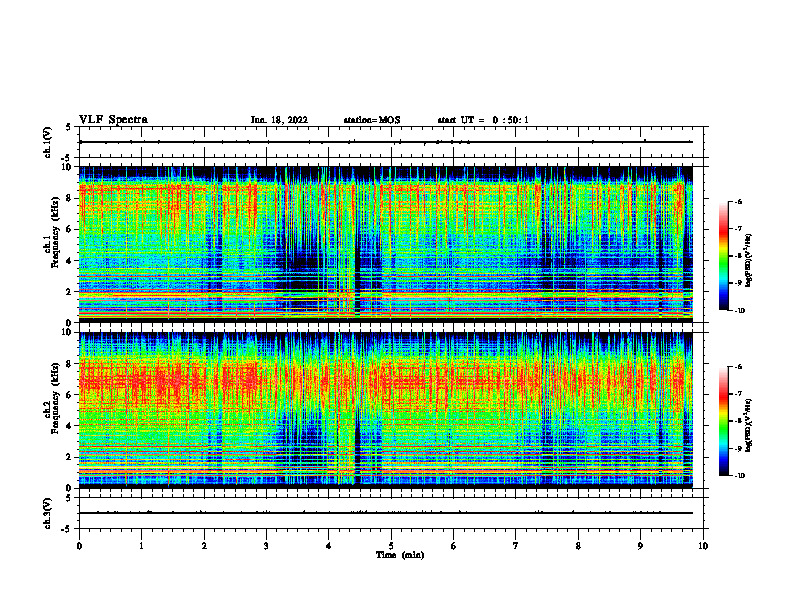Screen dimensions: 792x612
Task: Click the "-10" value on the ch.1 colorbar
Action: (740, 311)
